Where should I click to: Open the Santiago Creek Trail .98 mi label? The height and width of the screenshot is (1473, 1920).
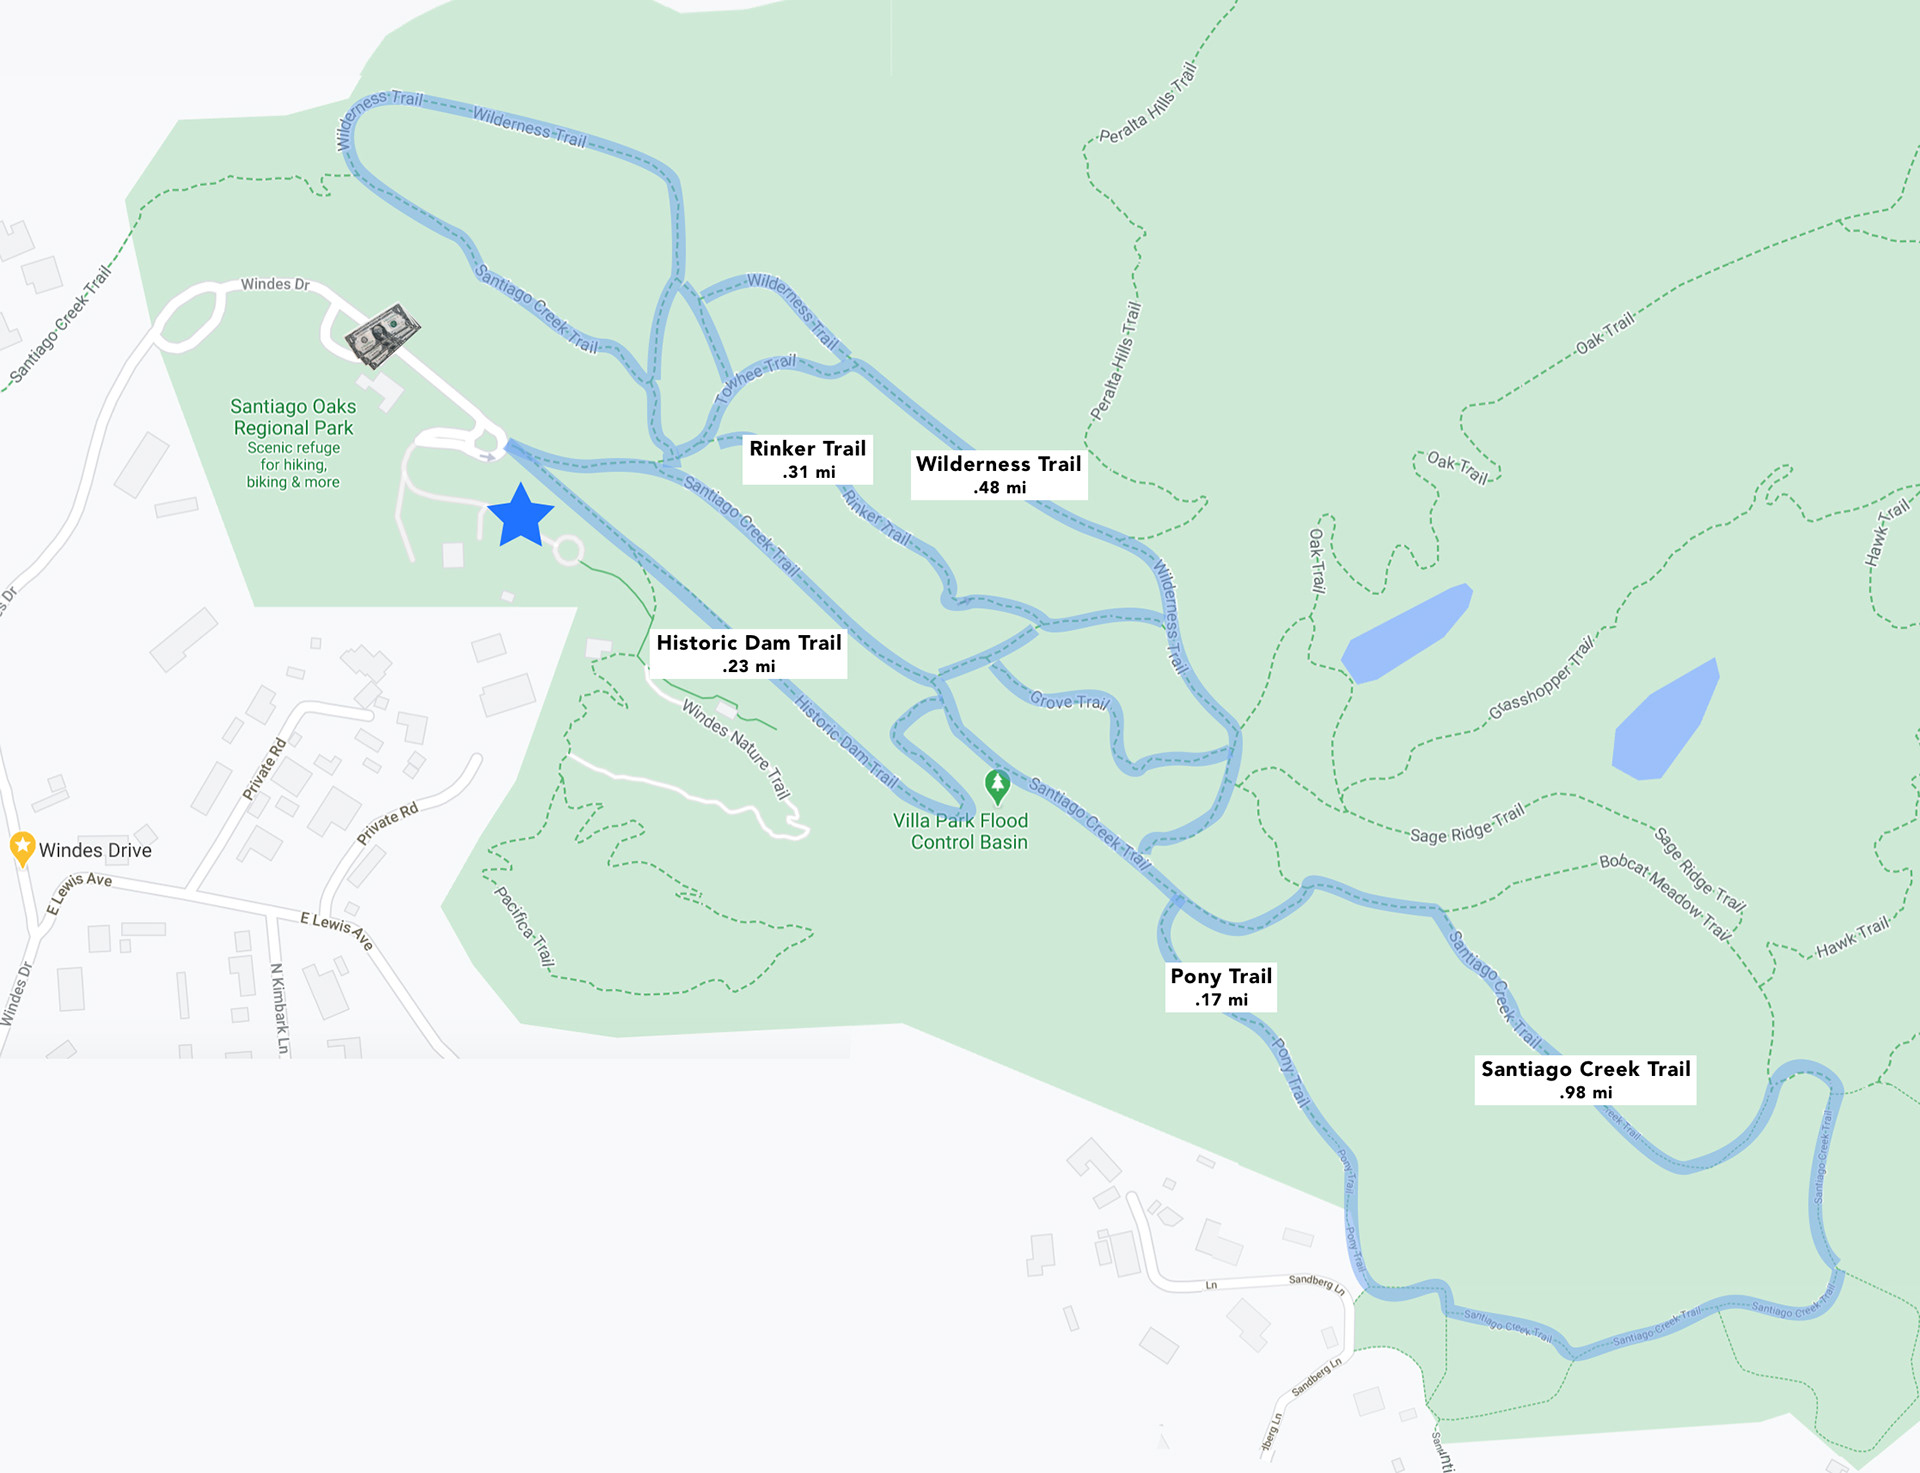tap(1585, 1080)
